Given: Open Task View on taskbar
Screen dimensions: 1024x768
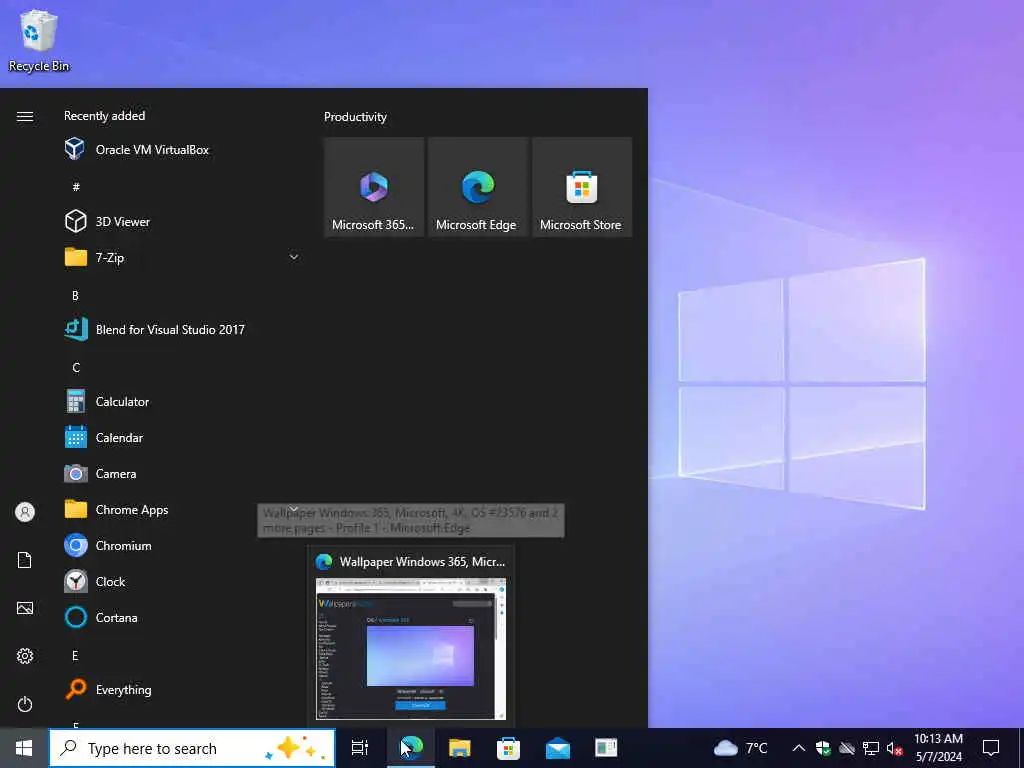Looking at the screenshot, I should click(360, 748).
